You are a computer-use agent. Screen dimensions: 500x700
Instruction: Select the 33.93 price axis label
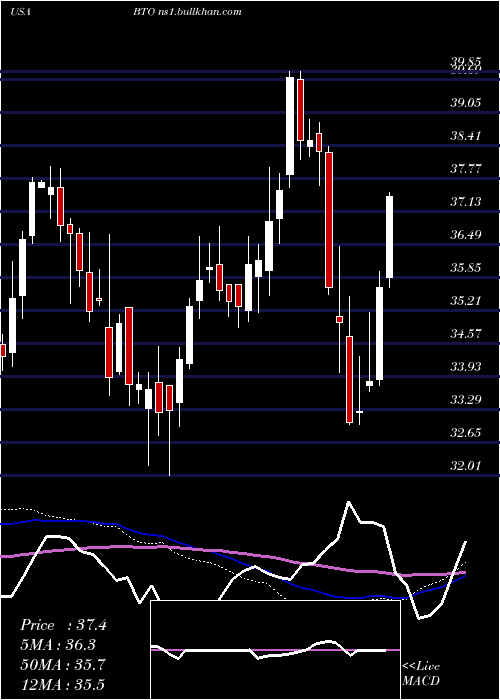(x=466, y=367)
